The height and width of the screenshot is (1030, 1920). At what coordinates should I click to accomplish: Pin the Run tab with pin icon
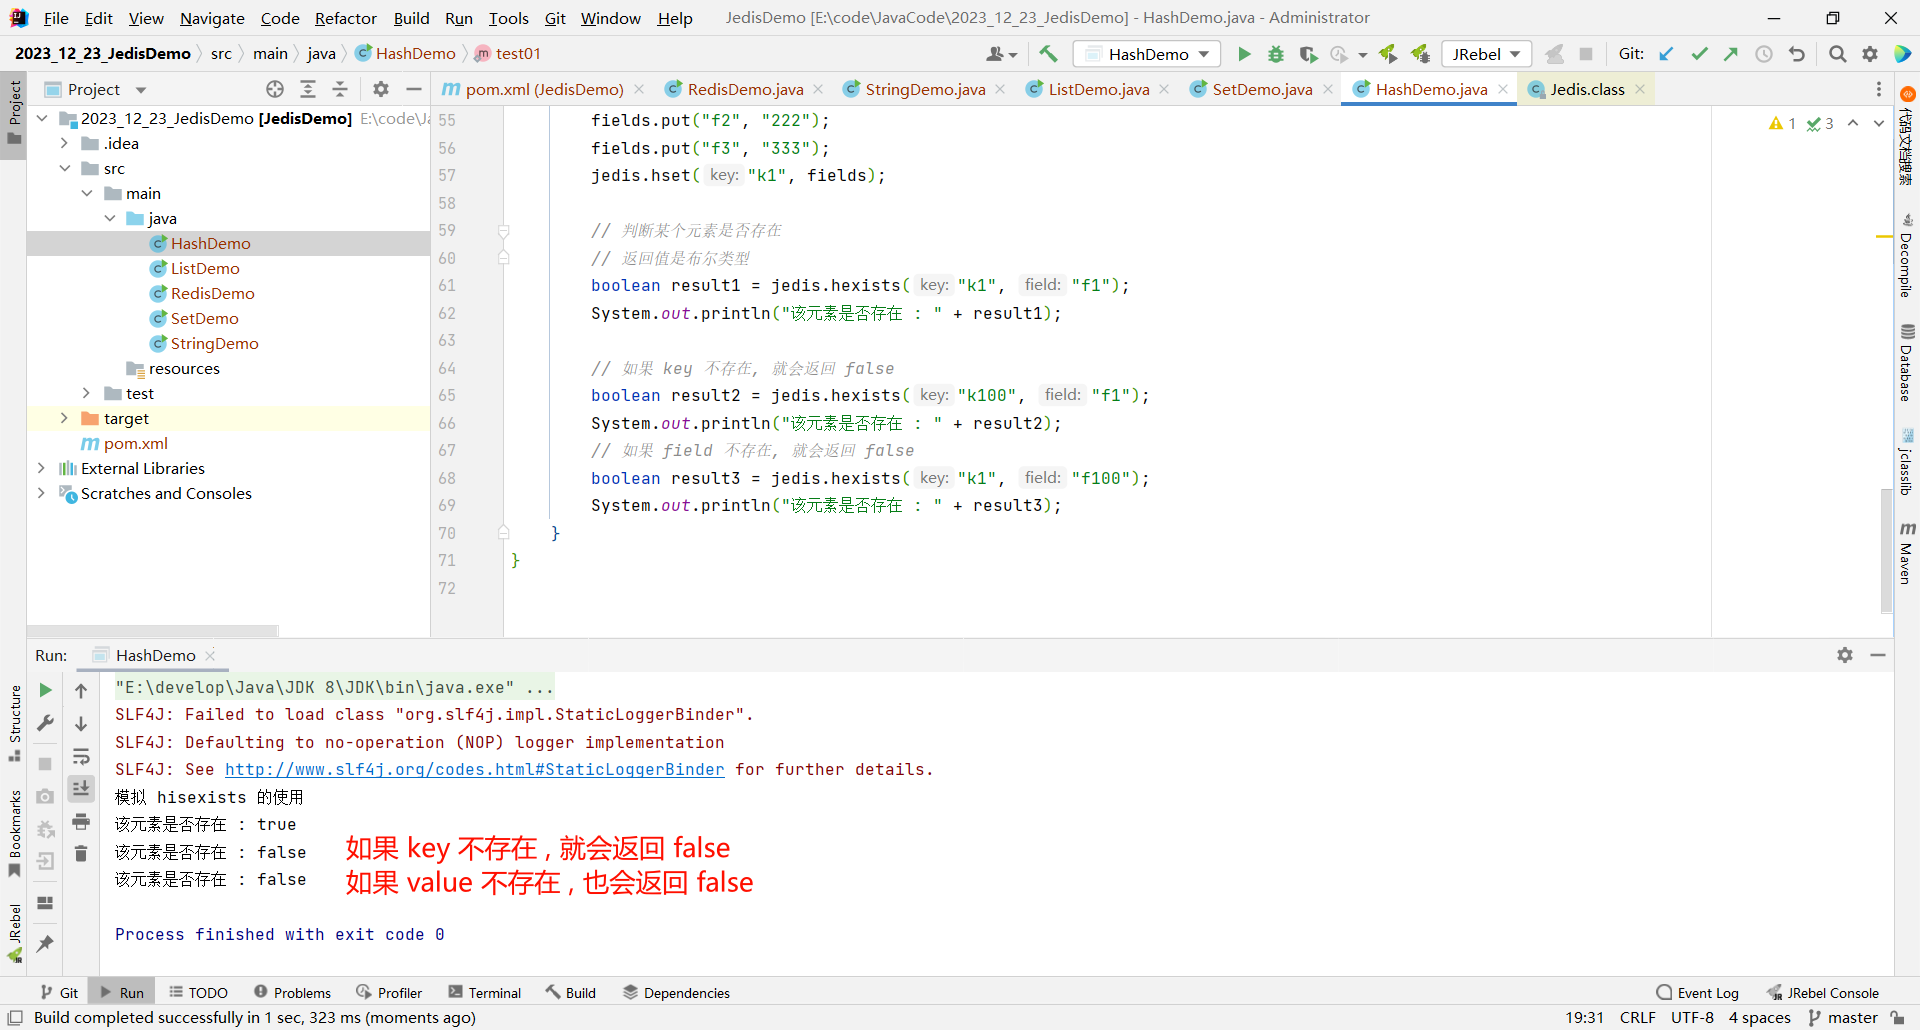(x=45, y=943)
